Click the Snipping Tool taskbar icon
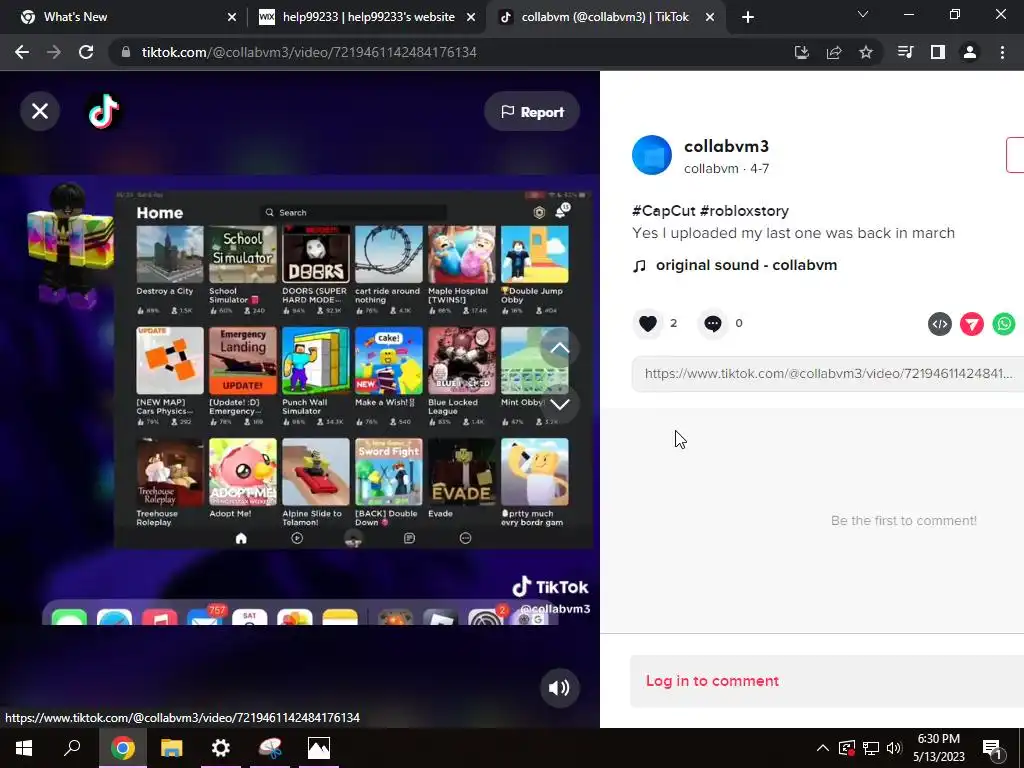 (x=270, y=748)
